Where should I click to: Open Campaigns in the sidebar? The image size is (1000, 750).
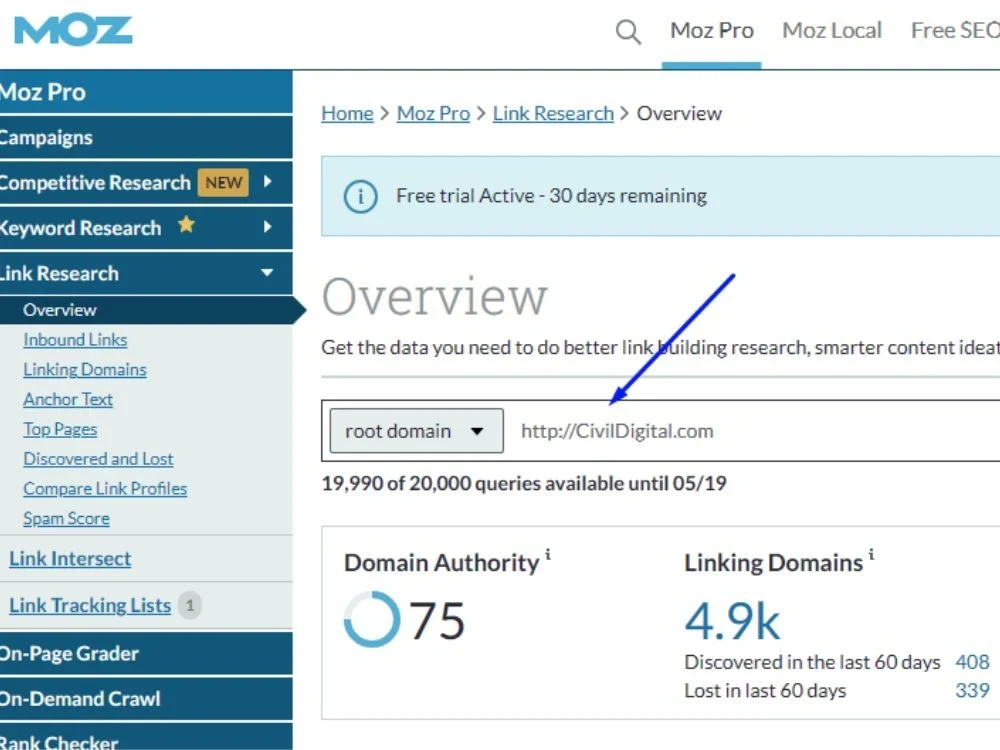(146, 138)
